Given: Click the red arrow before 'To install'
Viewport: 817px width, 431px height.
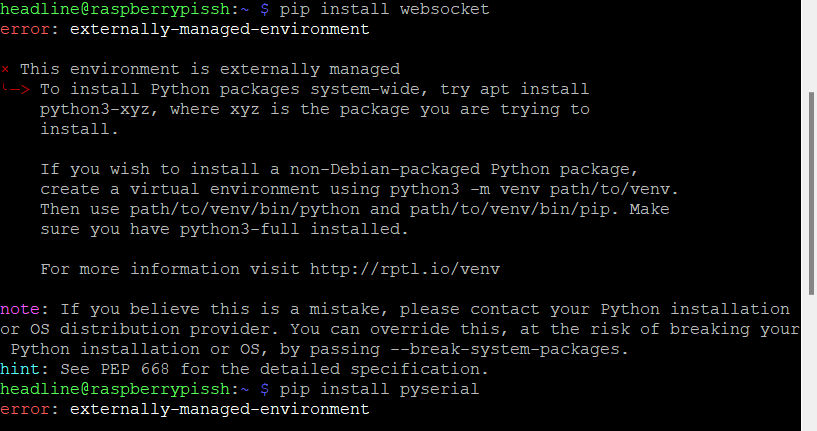Looking at the screenshot, I should tap(20, 89).
